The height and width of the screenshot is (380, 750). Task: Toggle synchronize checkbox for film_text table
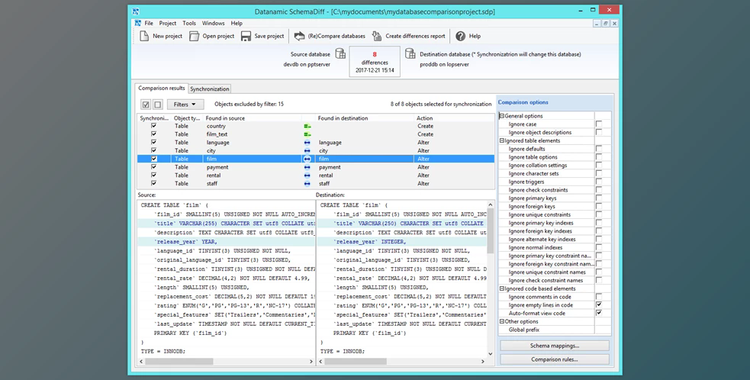tap(154, 134)
